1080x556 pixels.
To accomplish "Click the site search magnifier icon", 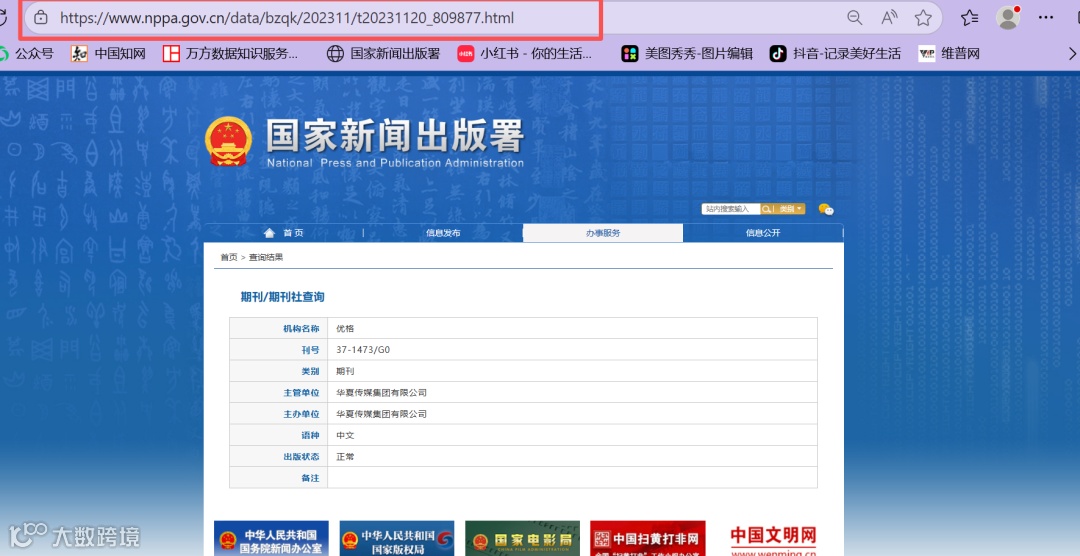I will pos(765,209).
